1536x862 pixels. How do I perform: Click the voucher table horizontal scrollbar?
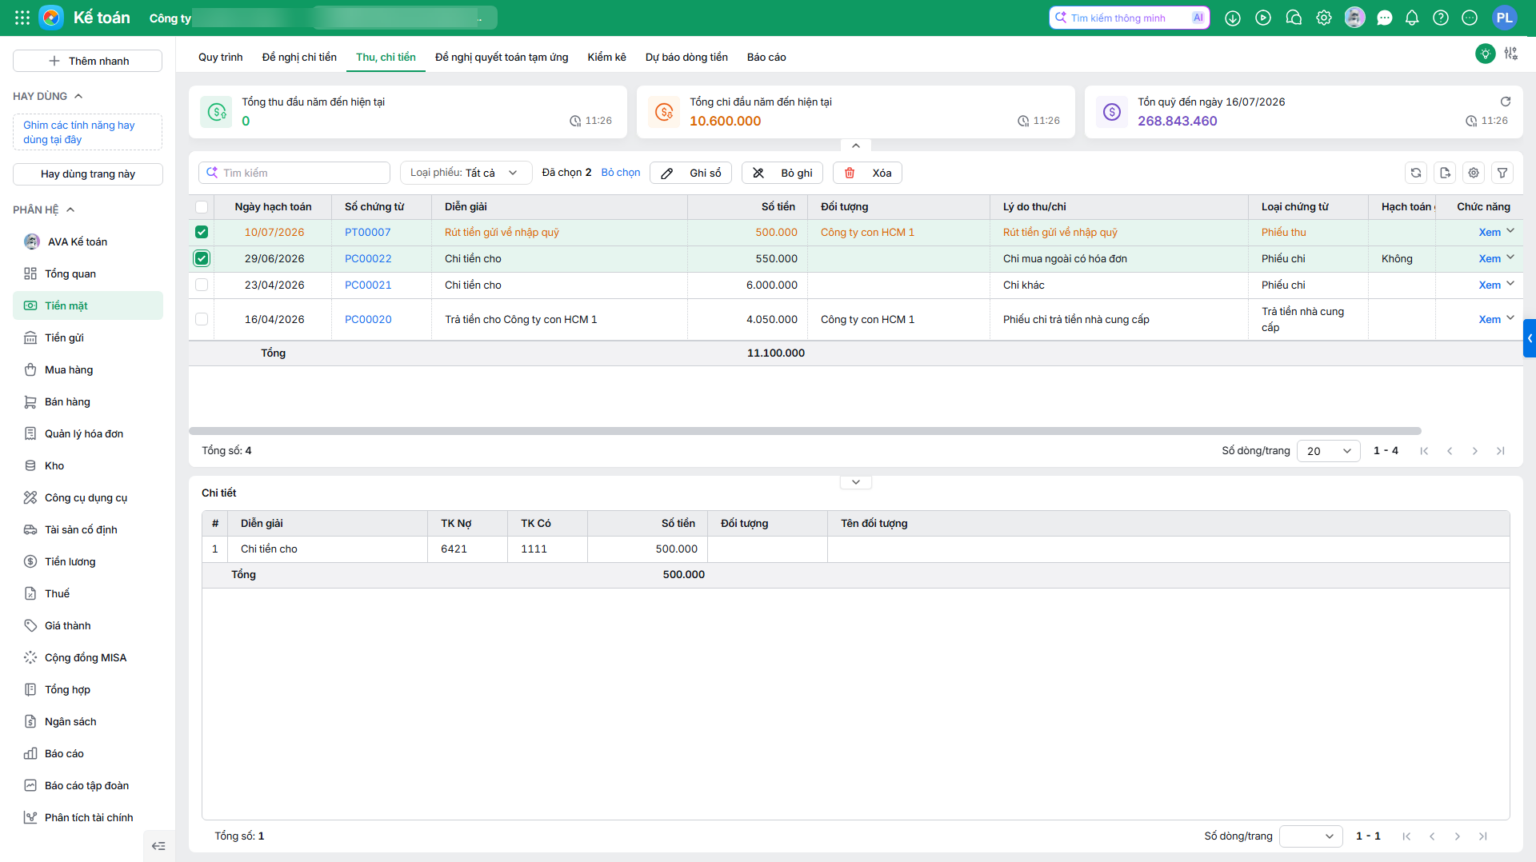pos(805,431)
